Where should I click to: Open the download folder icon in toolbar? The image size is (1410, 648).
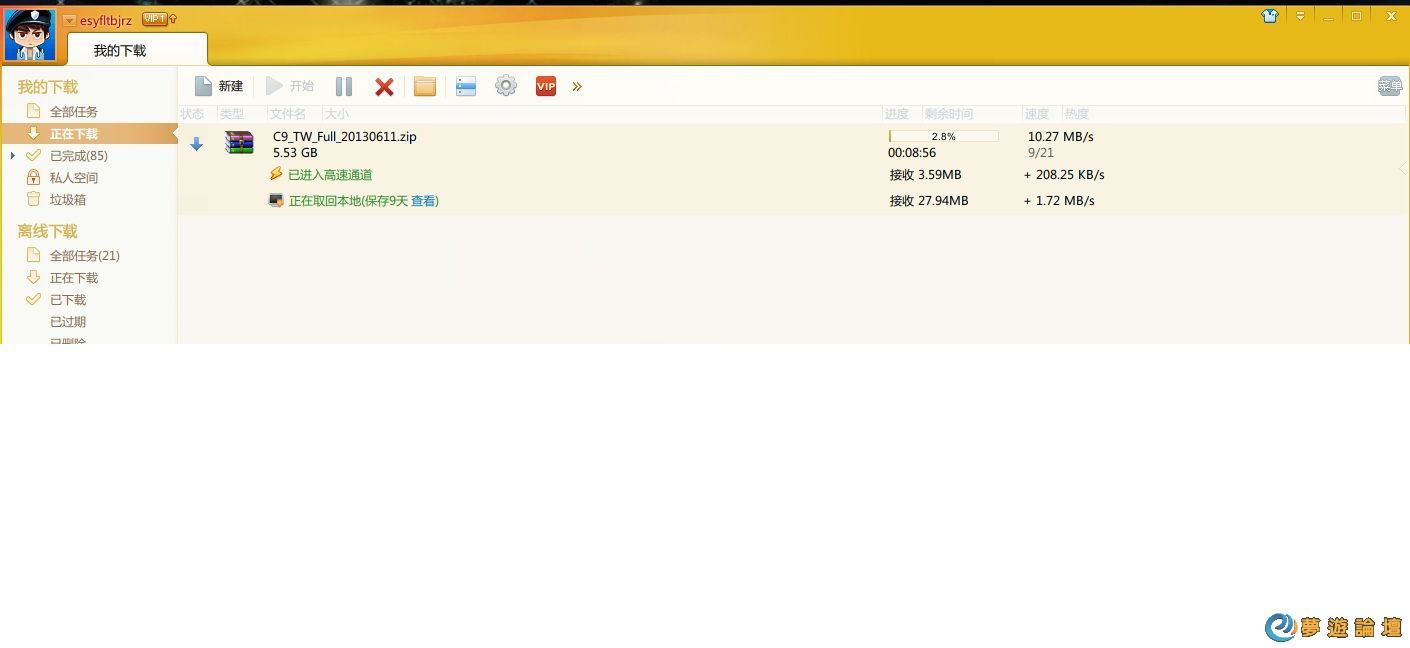click(425, 87)
